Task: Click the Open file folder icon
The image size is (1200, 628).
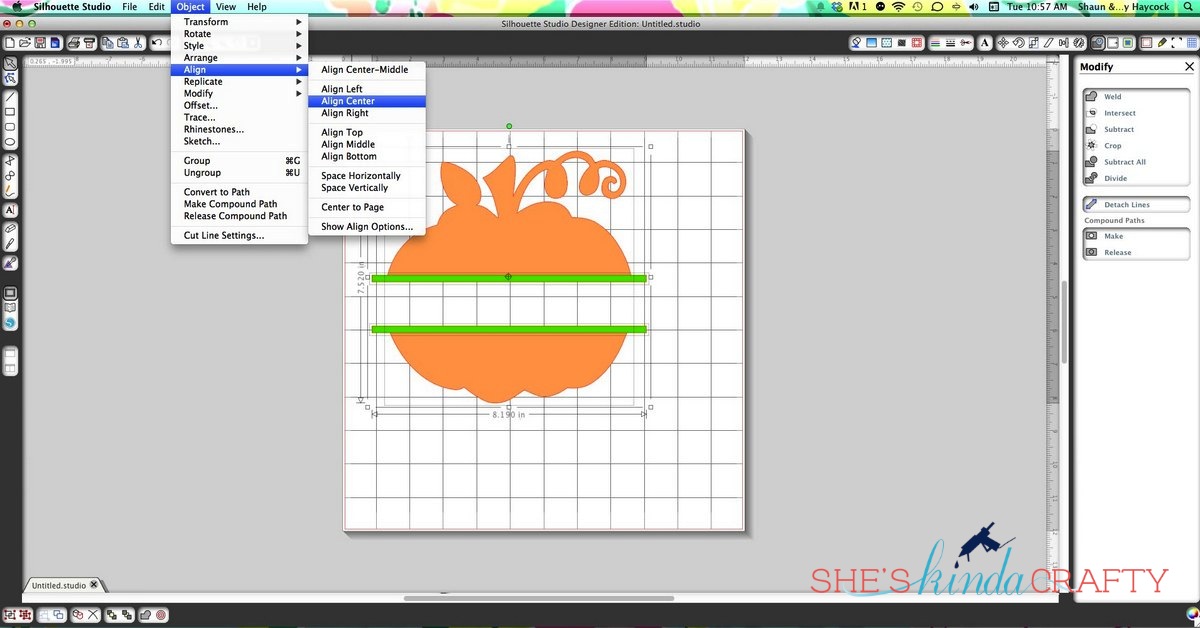Action: (x=25, y=43)
